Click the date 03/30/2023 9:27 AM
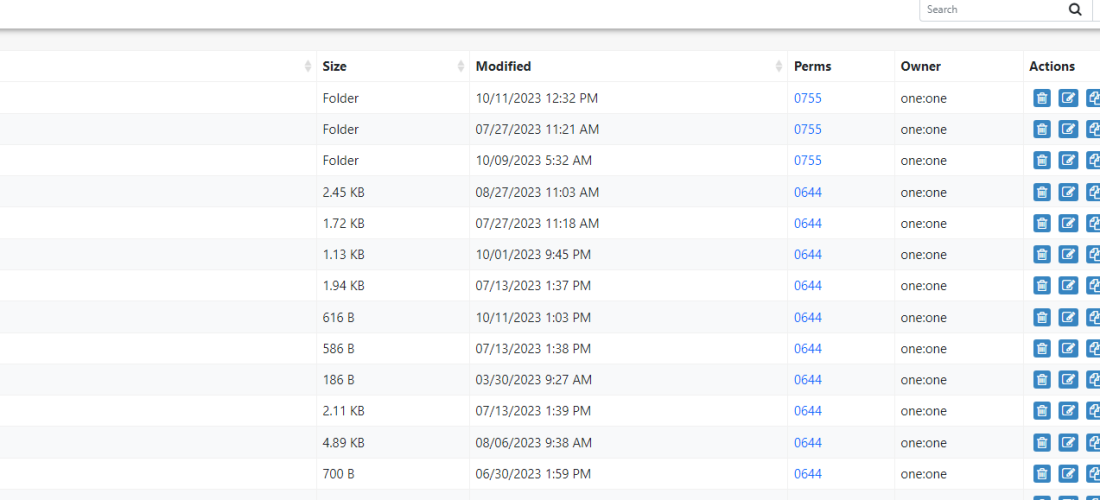The width and height of the screenshot is (1100, 500). [x=534, y=379]
